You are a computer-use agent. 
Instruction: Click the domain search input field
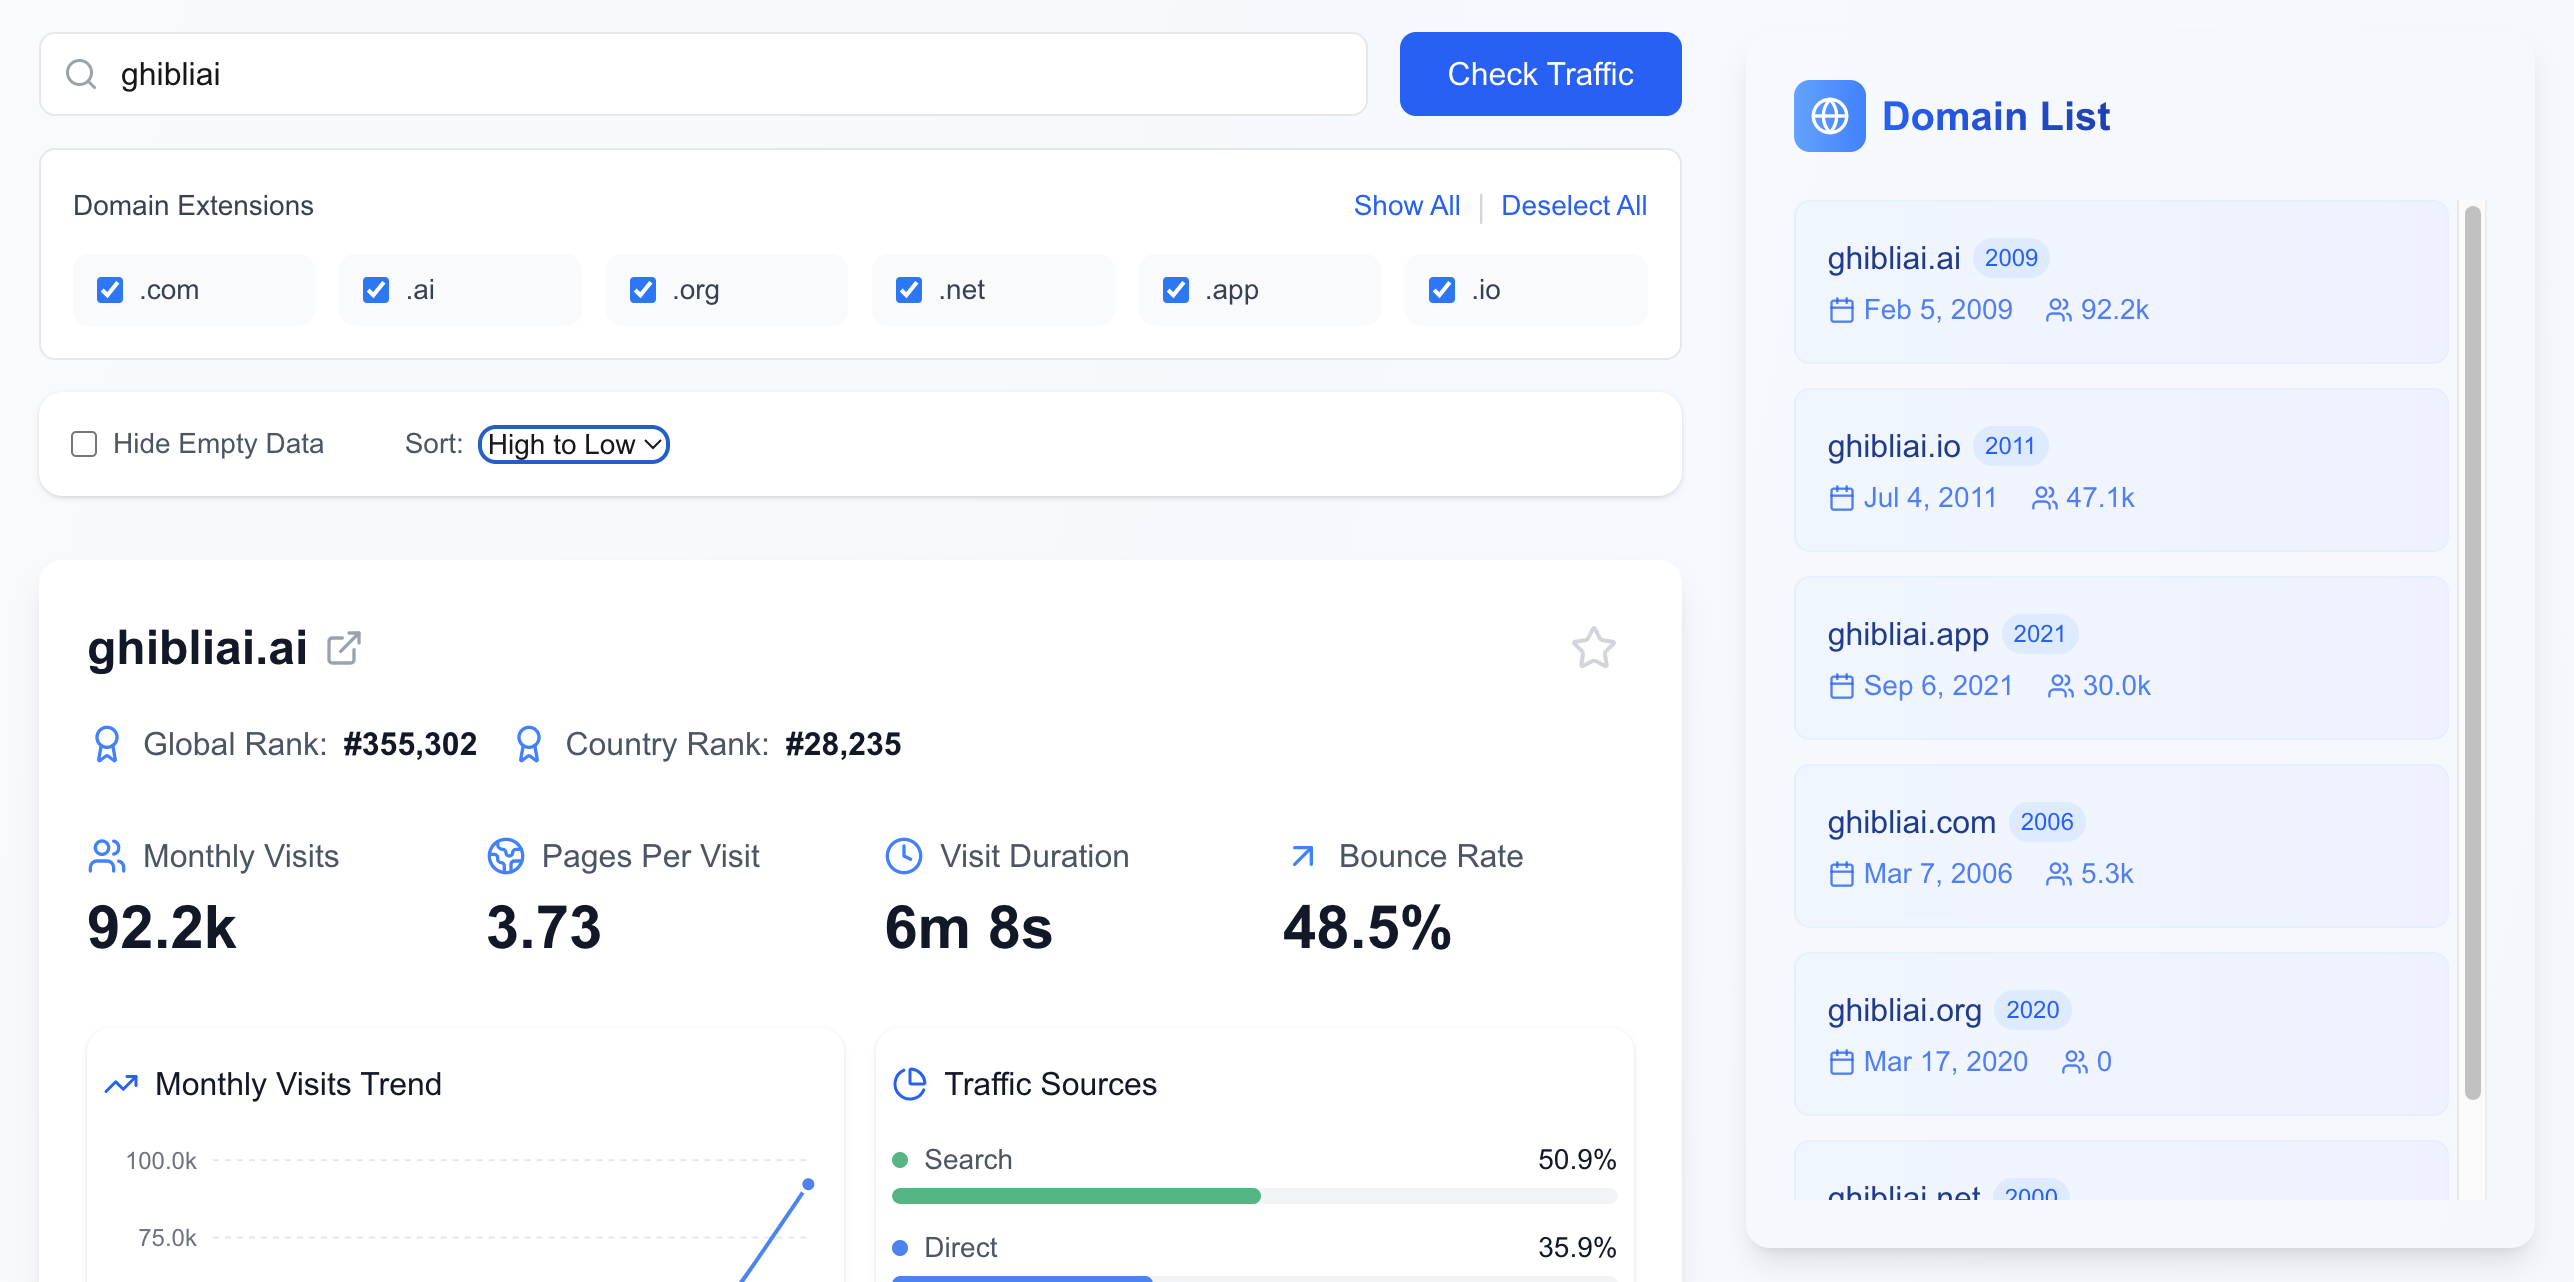(703, 74)
